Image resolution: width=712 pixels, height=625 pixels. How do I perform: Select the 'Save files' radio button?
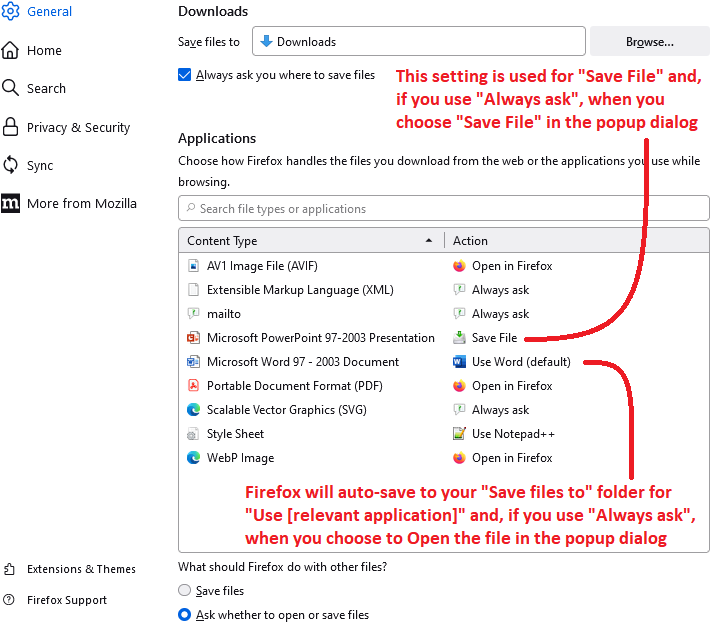184,590
